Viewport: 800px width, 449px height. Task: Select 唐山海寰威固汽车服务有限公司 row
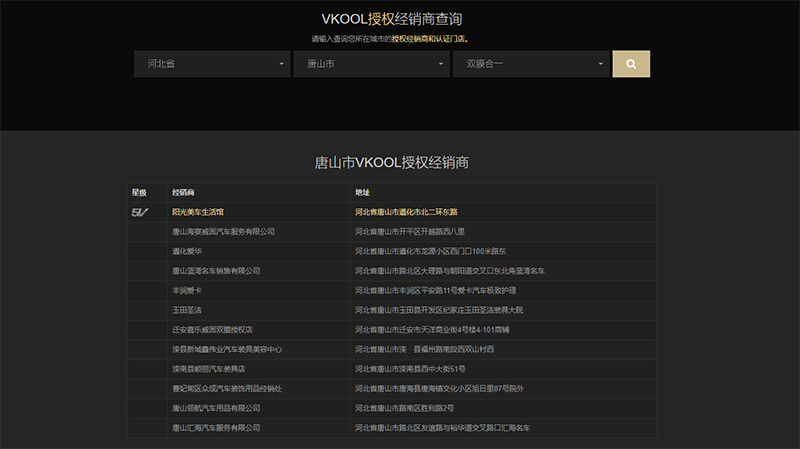[223, 231]
